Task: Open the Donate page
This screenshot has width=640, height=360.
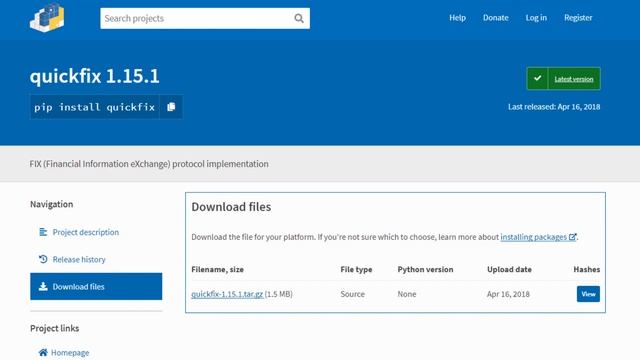Action: tap(496, 18)
